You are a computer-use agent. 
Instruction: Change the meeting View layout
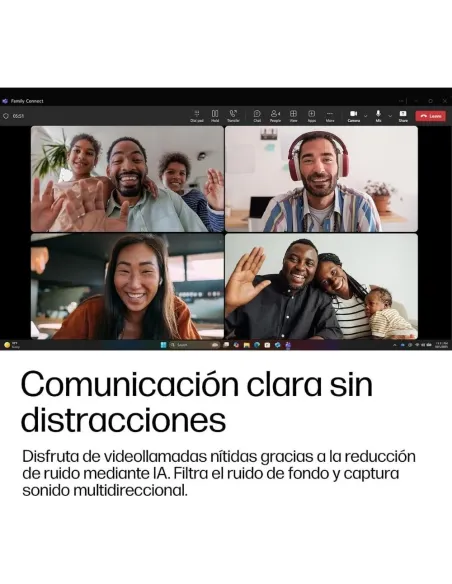click(x=293, y=116)
